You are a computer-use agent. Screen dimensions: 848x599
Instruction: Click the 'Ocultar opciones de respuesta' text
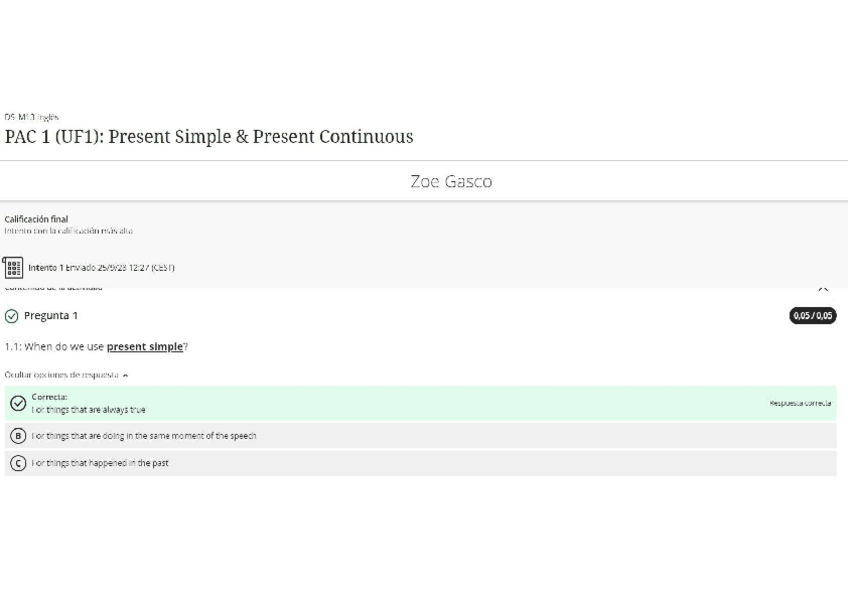coord(62,375)
